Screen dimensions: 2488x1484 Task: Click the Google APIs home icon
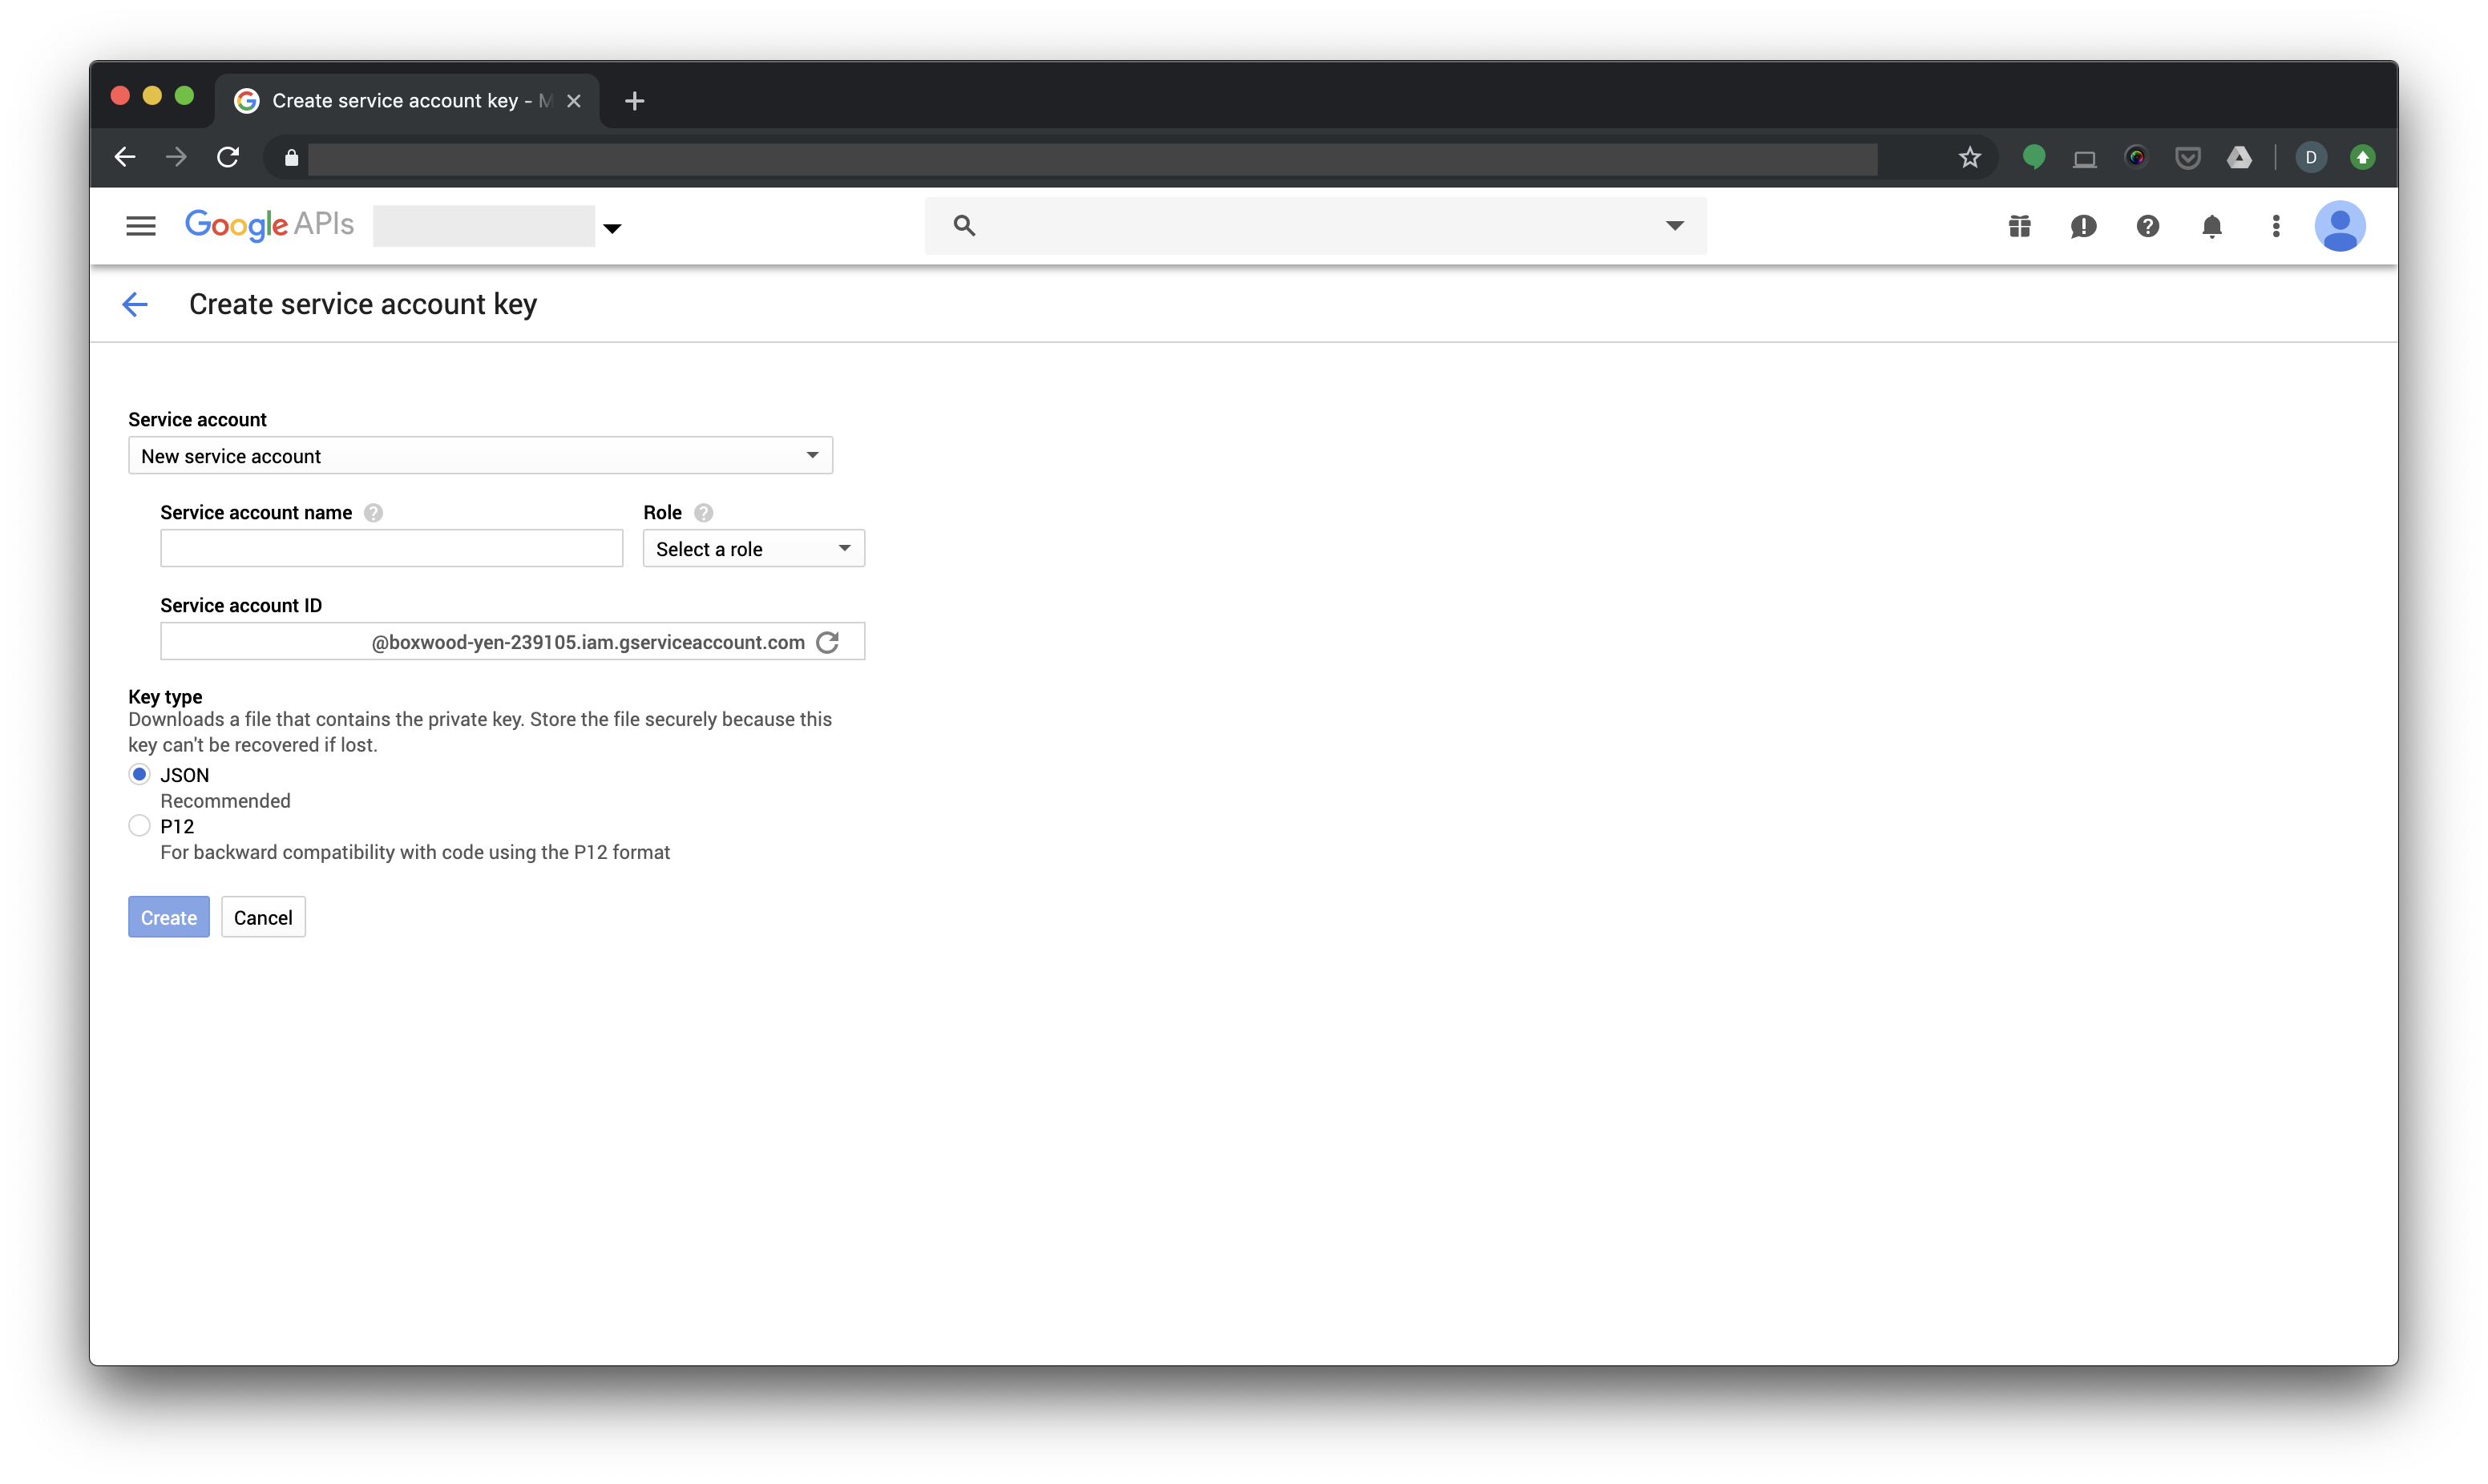point(269,226)
